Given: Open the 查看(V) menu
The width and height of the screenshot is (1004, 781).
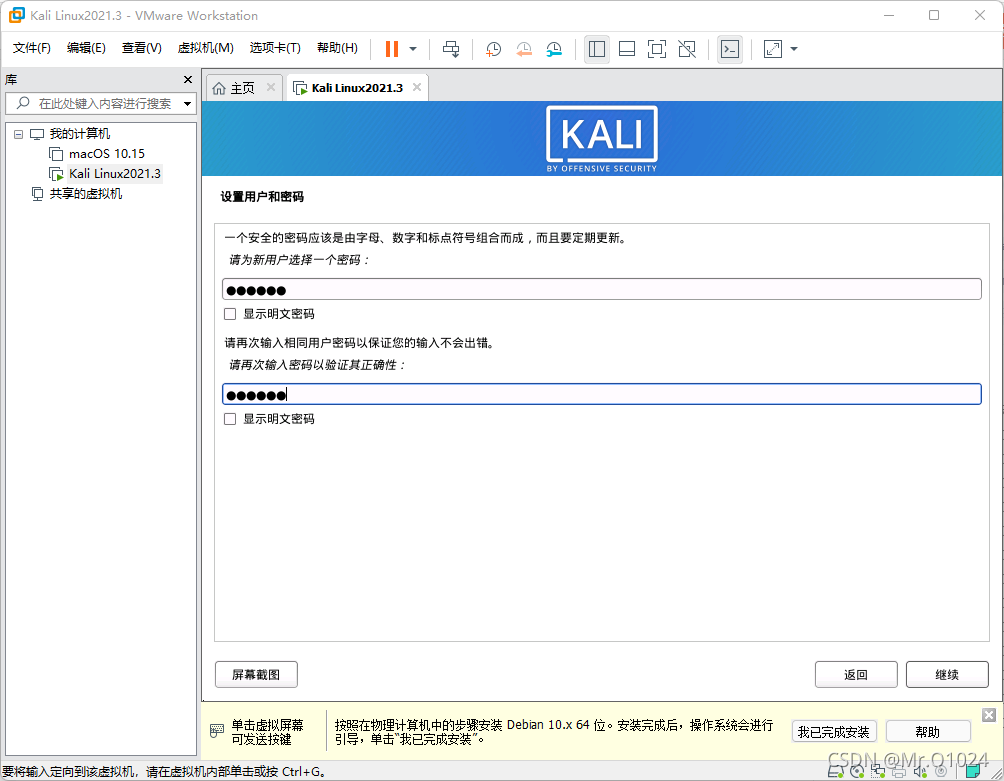Looking at the screenshot, I should pyautogui.click(x=142, y=48).
